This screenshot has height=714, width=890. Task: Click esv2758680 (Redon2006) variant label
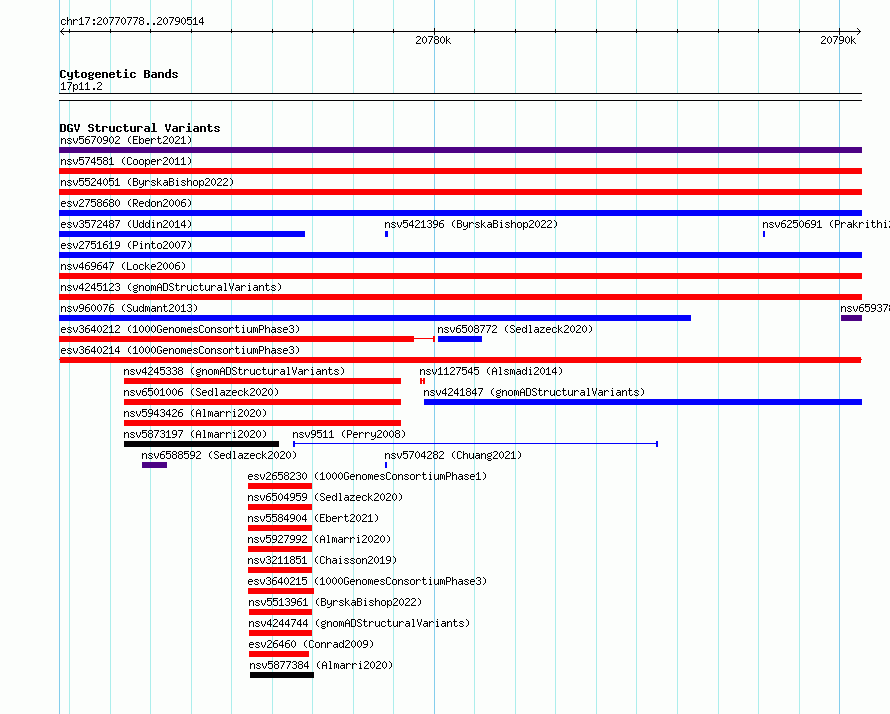click(x=126, y=203)
